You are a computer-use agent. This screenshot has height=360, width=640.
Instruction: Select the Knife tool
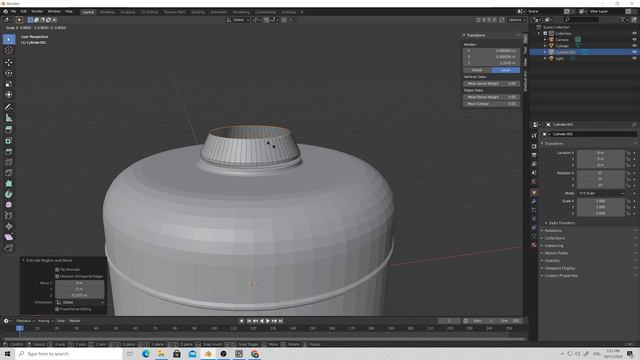(x=9, y=173)
